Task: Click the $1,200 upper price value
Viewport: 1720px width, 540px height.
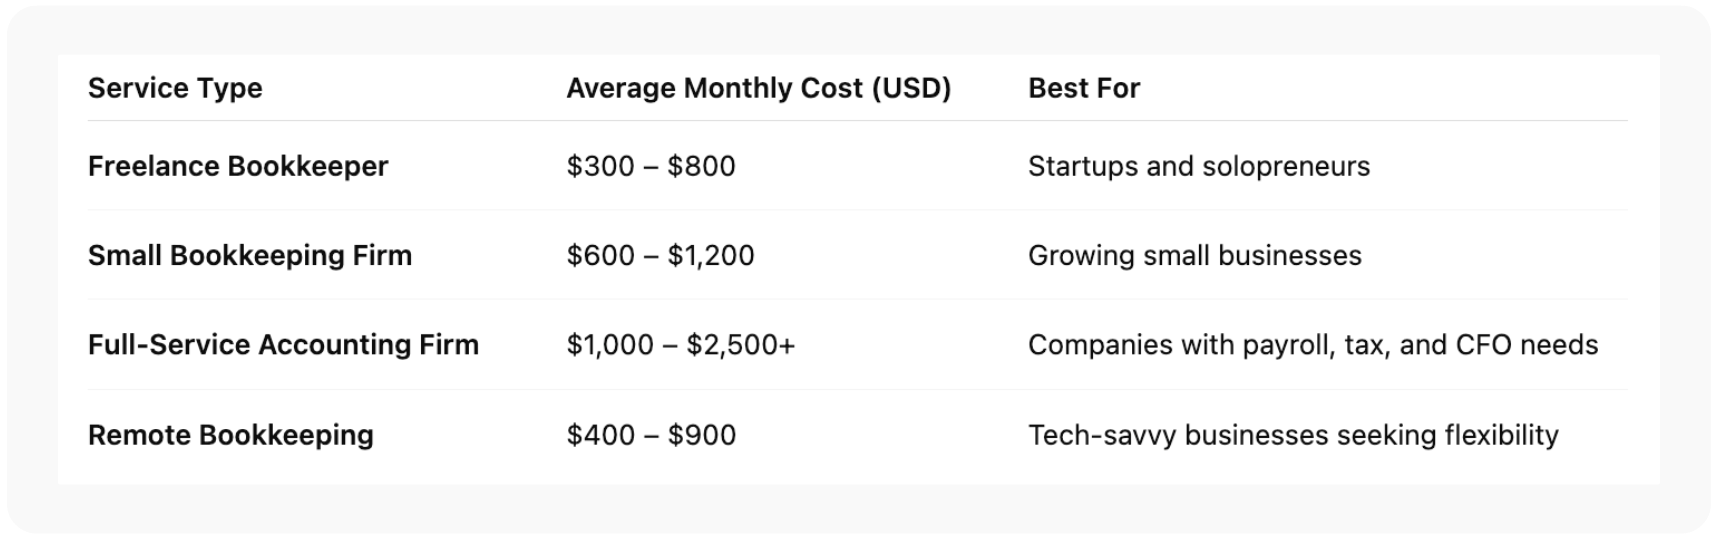Action: (x=711, y=255)
